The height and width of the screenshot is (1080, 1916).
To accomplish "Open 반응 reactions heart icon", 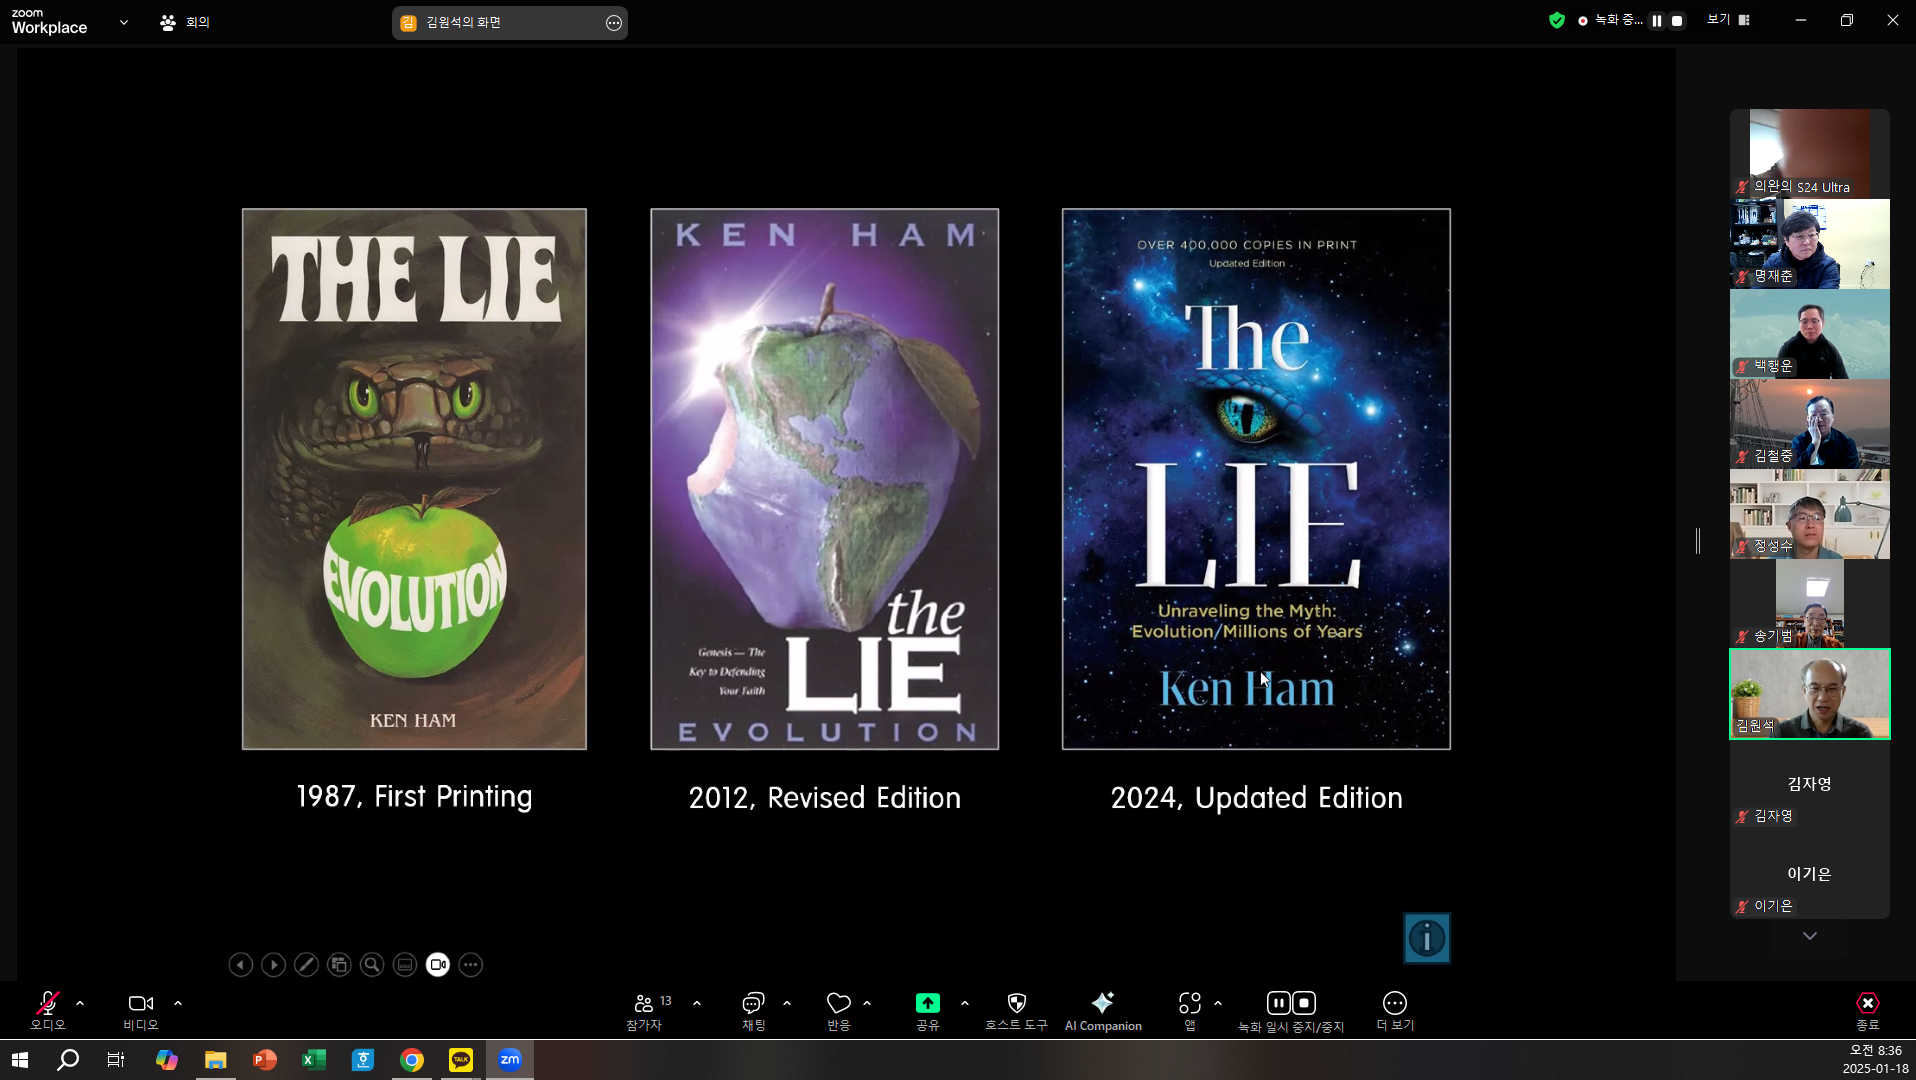I will [838, 1003].
